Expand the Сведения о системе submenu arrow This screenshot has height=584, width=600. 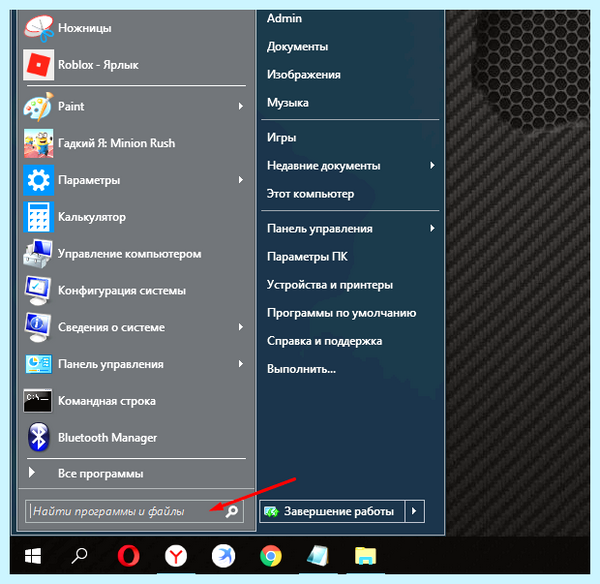[x=241, y=327]
